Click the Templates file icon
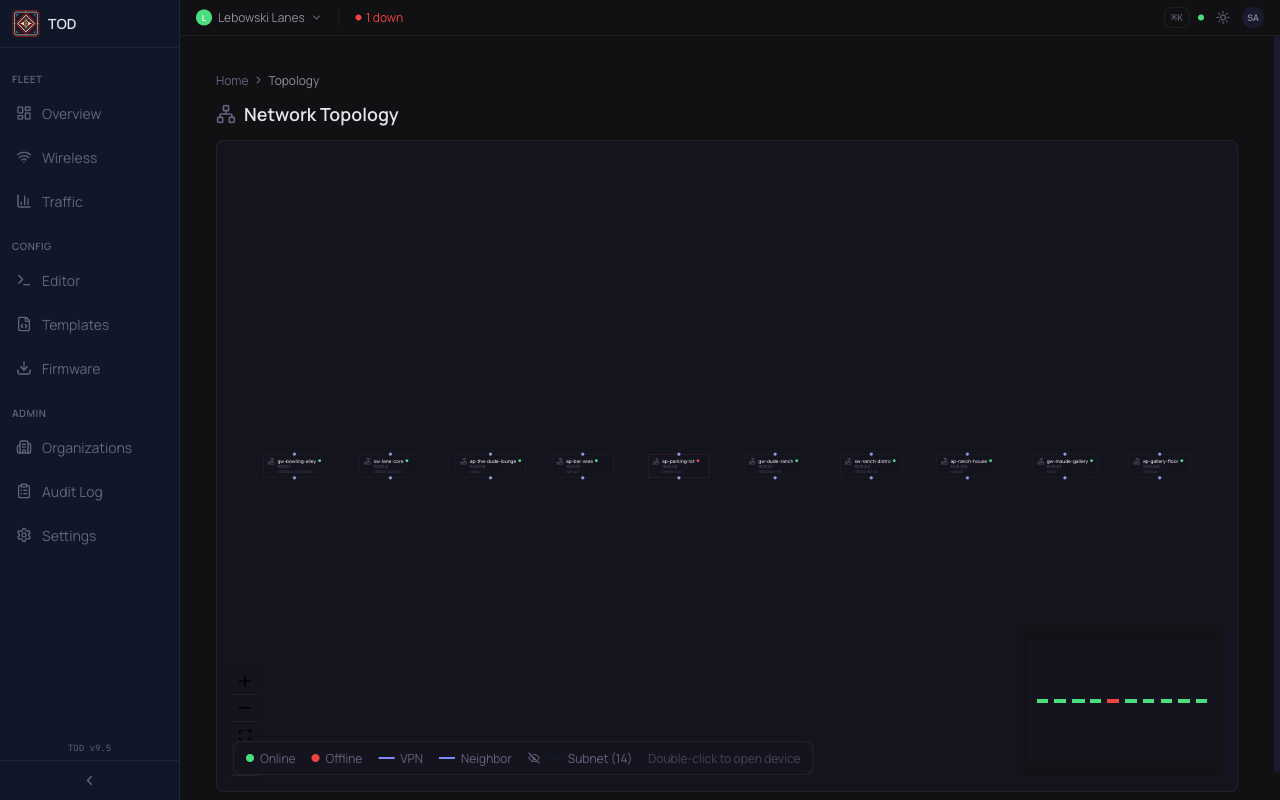Viewport: 1280px width, 800px height. (24, 325)
